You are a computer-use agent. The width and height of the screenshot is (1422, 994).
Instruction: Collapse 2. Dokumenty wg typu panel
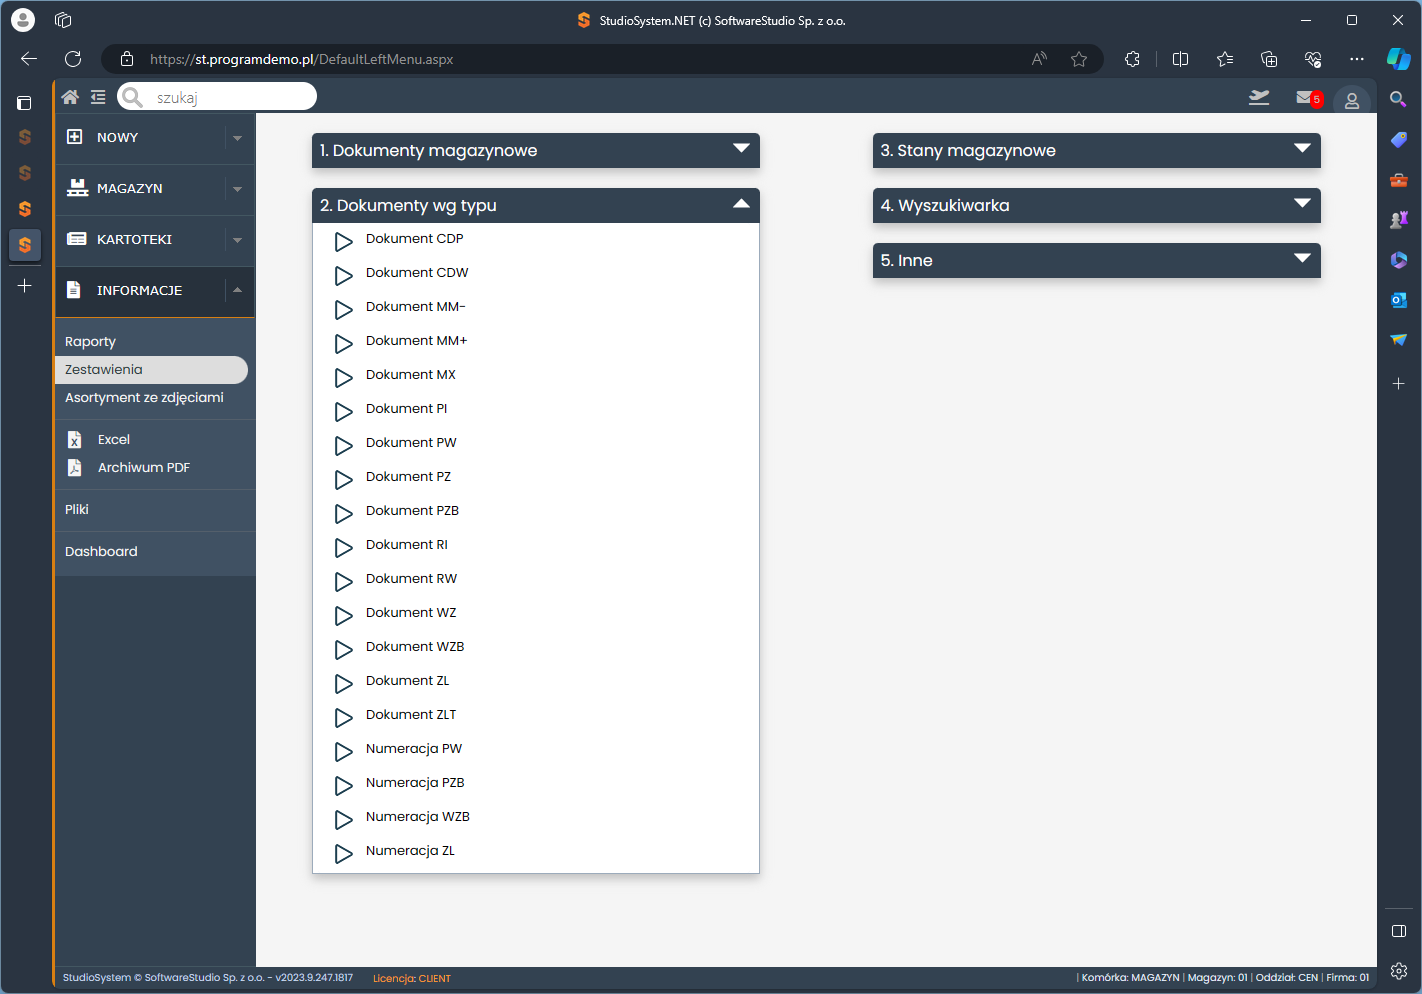(x=536, y=205)
